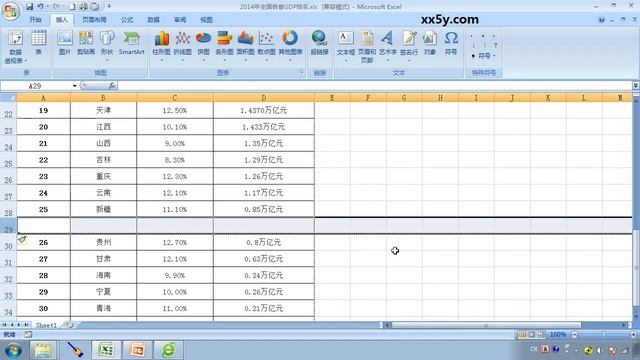
Task: Click cell with value 1.433万亿元
Action: point(264,127)
